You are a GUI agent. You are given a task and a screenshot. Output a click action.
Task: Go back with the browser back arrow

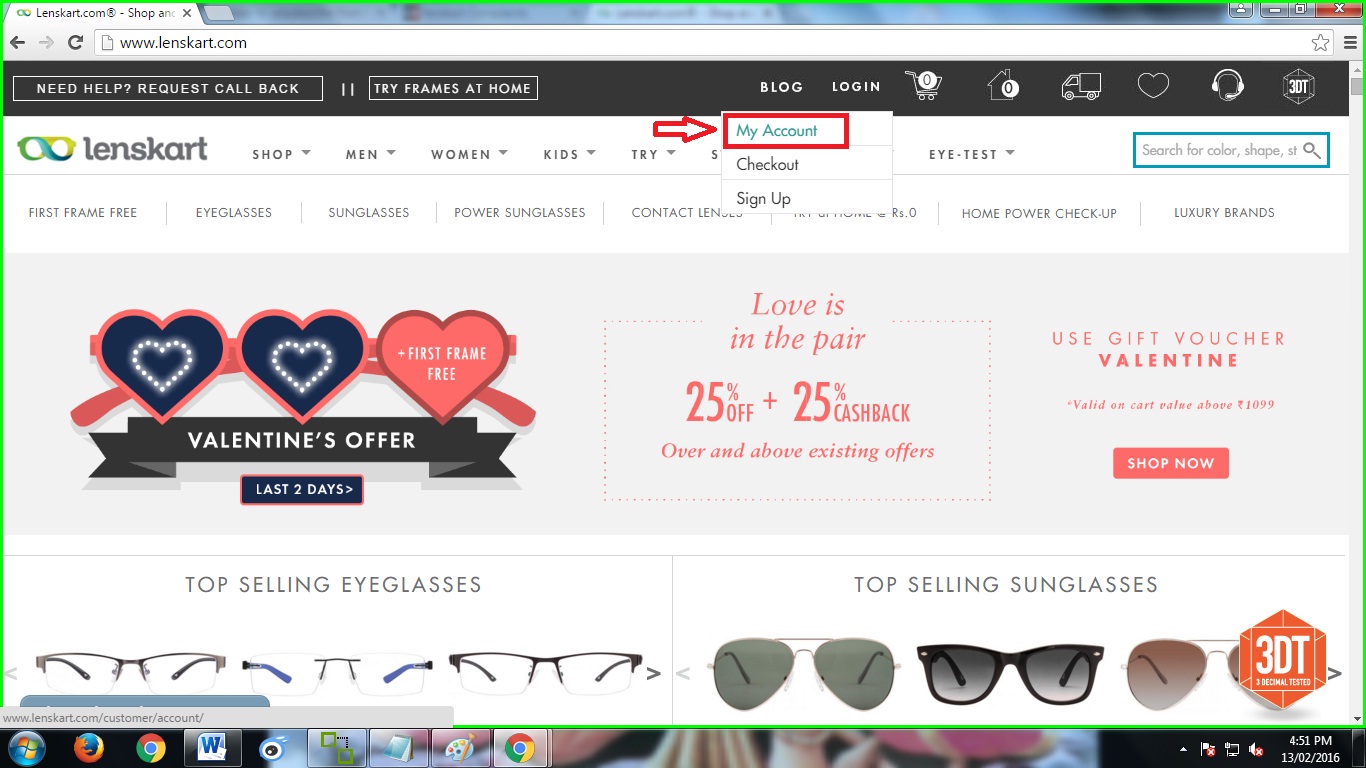[17, 43]
